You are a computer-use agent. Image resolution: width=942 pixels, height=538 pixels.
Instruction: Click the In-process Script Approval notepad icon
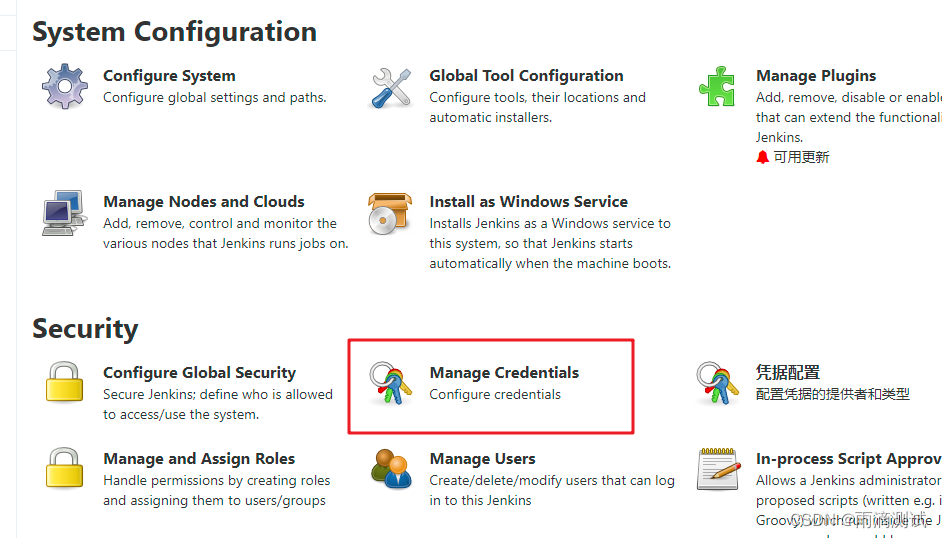(x=719, y=469)
